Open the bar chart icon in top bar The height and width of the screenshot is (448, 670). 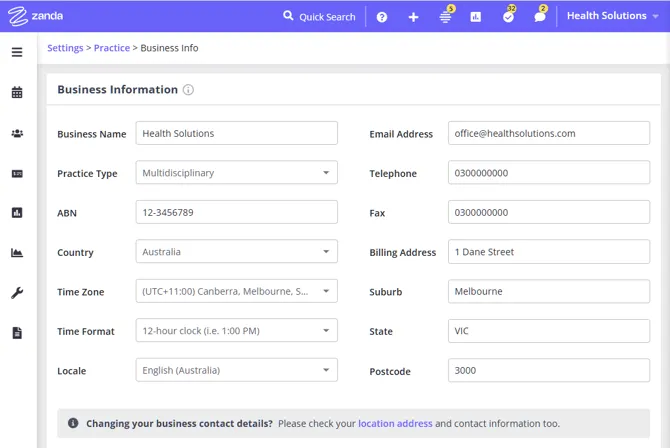point(476,17)
